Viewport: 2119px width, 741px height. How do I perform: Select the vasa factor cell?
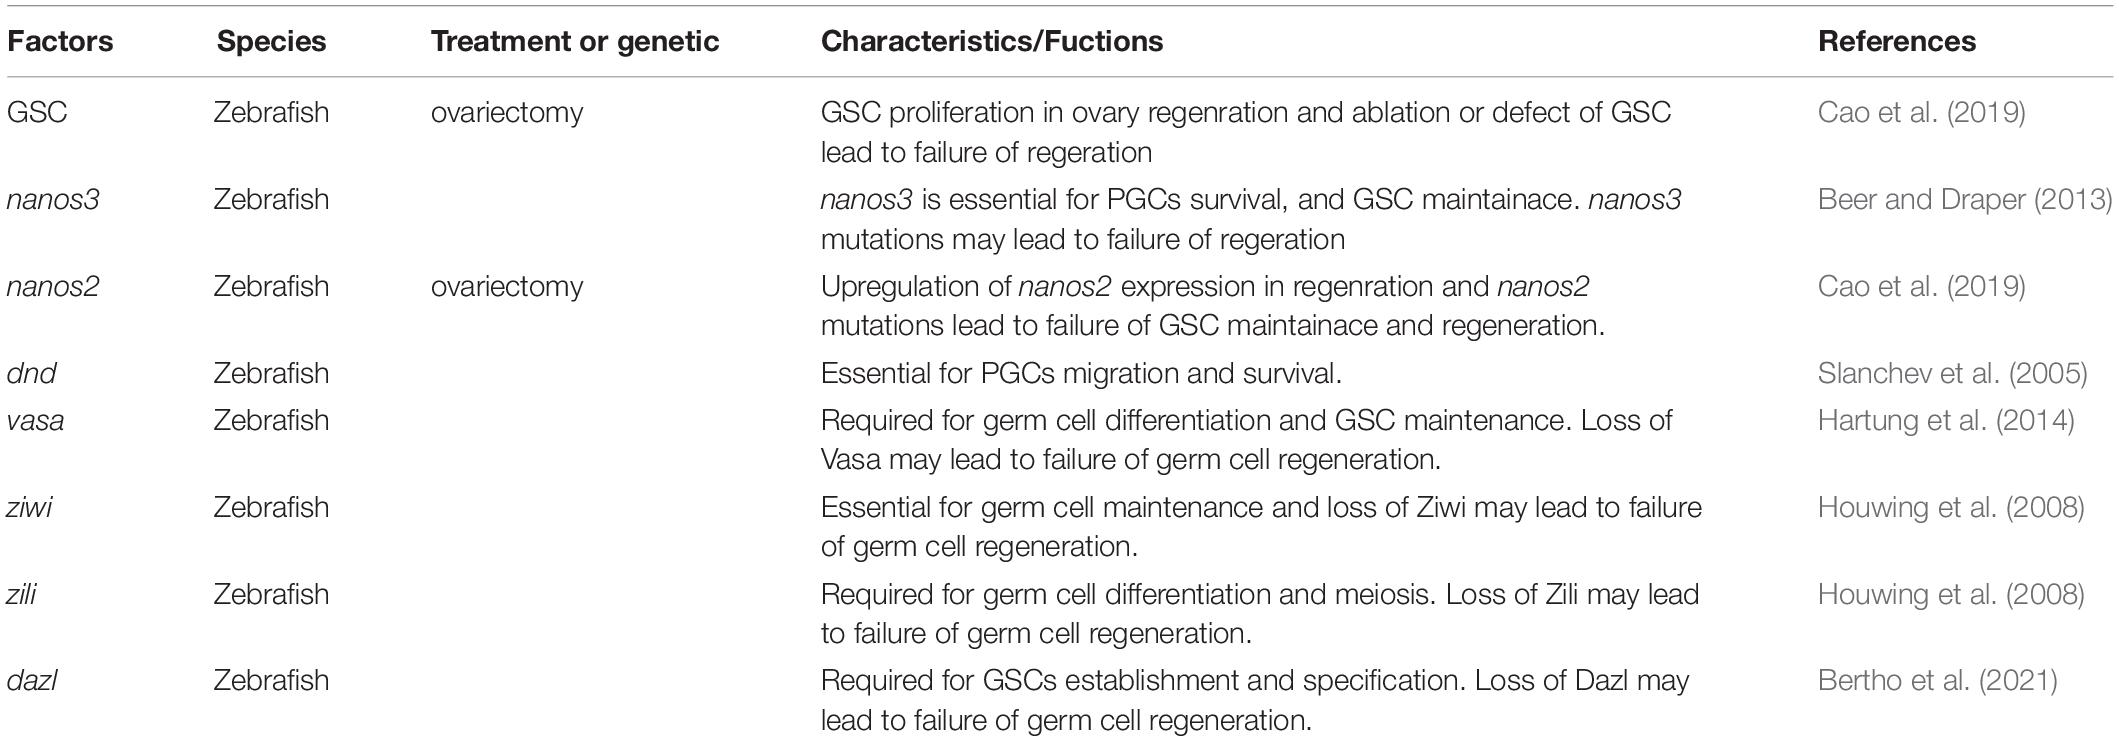[35, 420]
